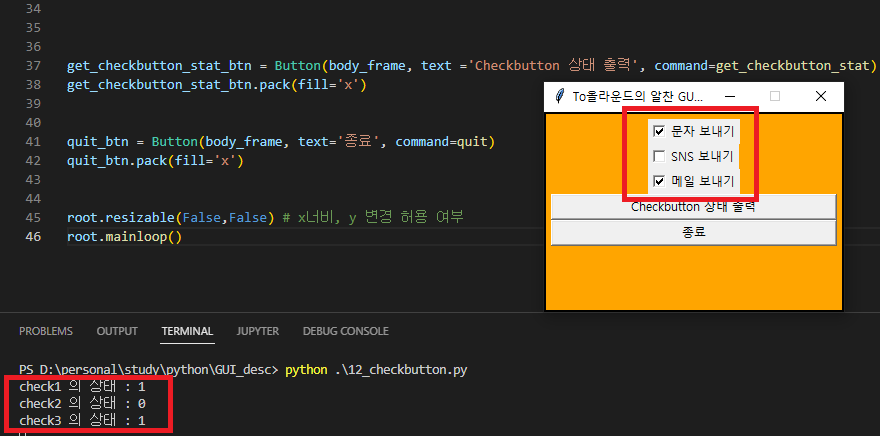The width and height of the screenshot is (880, 436).
Task: Open the JUPYTER panel tab
Action: pos(258,331)
